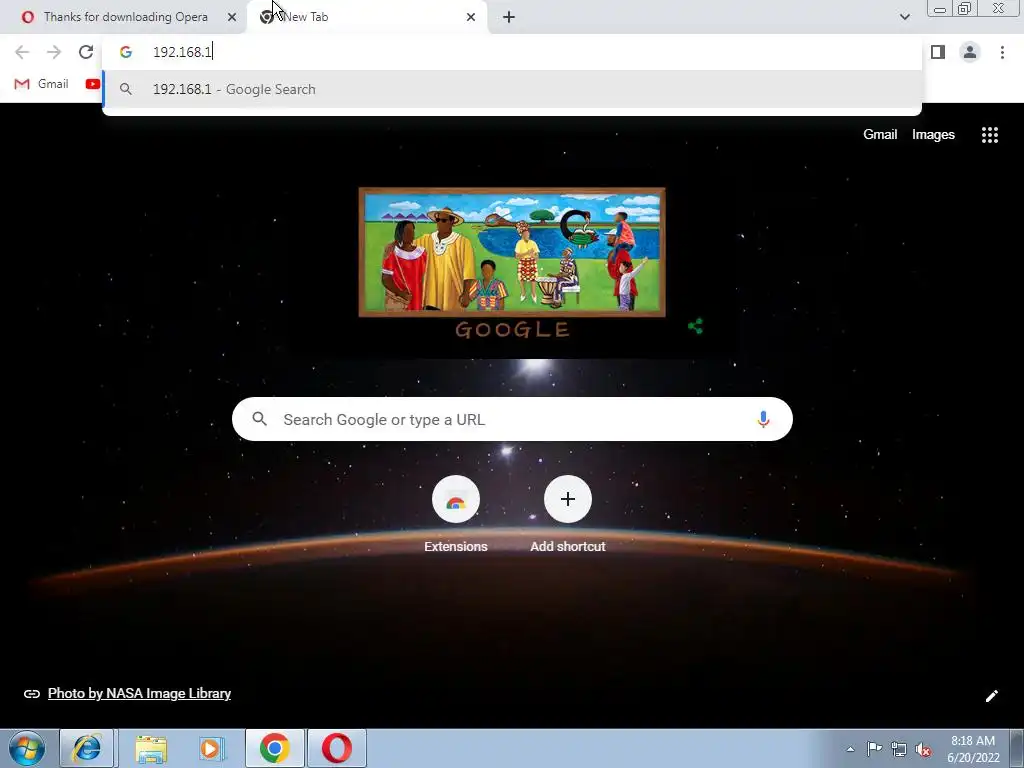Switch to Thanks for downloading Opera tab
This screenshot has height=768, width=1024.
tap(123, 17)
